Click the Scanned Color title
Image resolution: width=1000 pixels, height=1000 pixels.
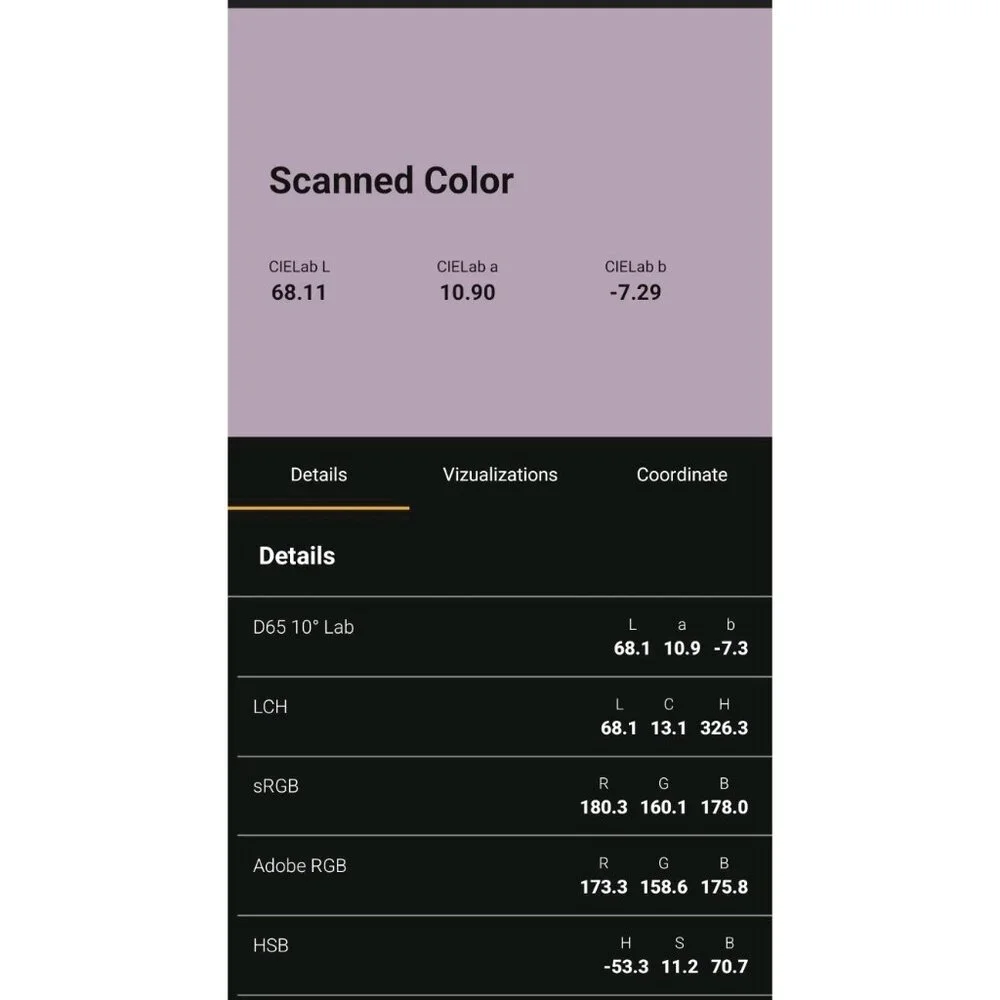click(x=391, y=180)
